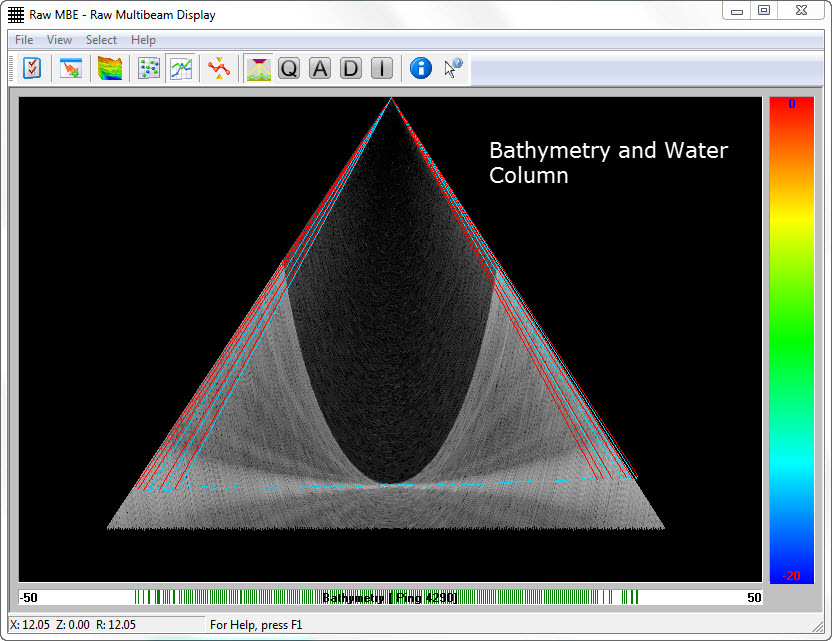The image size is (832, 641).
Task: Click the blue information icon
Action: [x=421, y=68]
